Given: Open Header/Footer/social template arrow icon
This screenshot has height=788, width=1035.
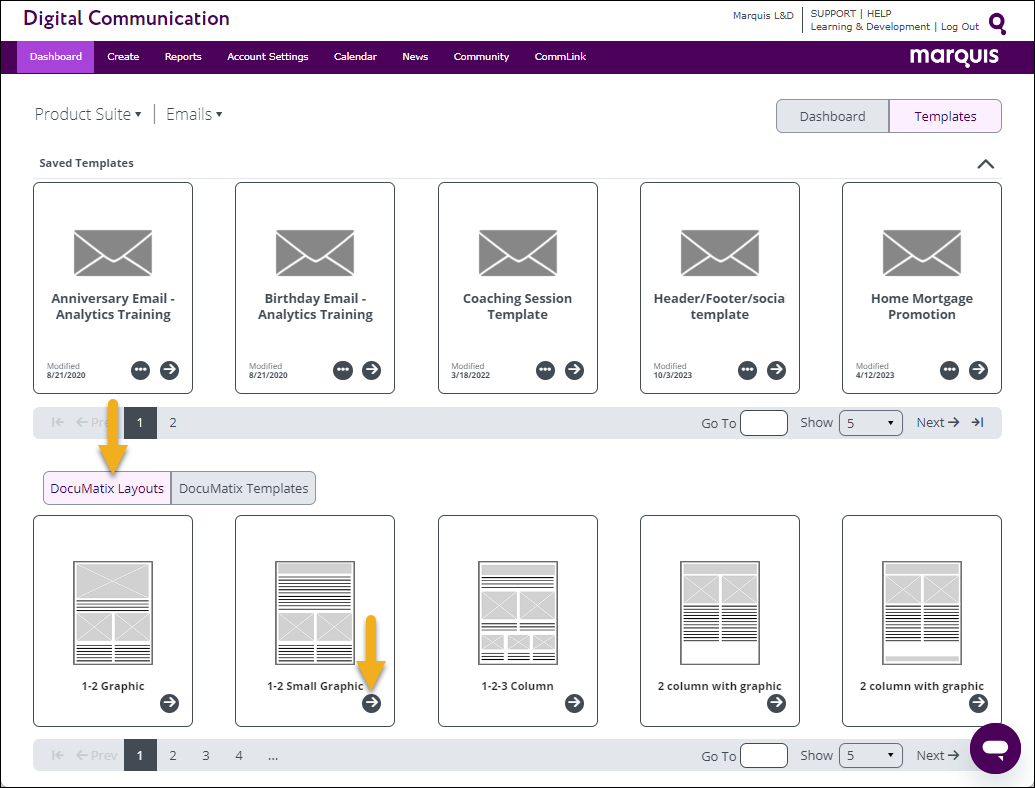Looking at the screenshot, I should 776,370.
